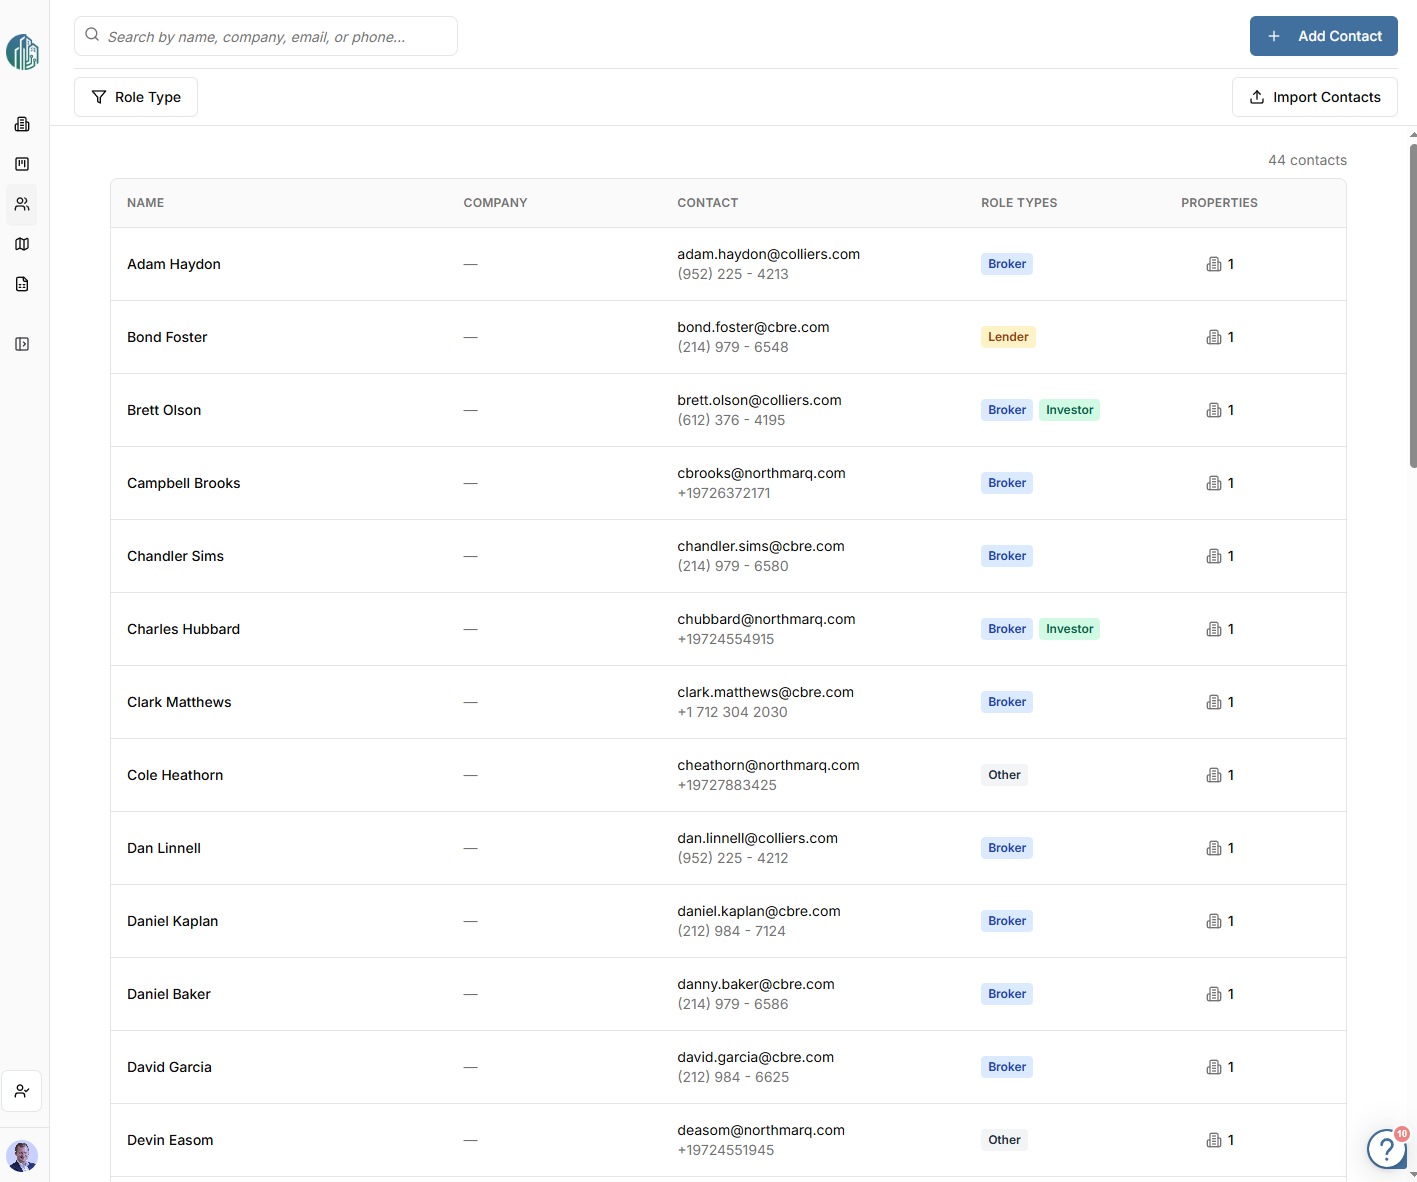Open the map view icon in the sidebar
The width and height of the screenshot is (1417, 1182).
click(22, 244)
